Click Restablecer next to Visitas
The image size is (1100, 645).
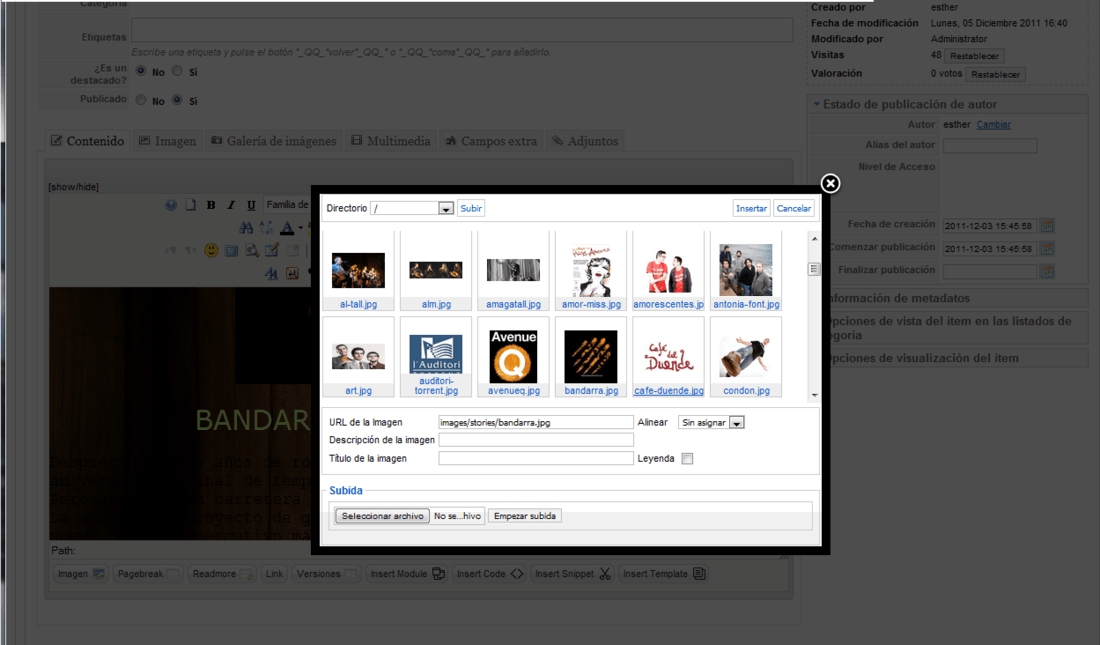(x=974, y=56)
